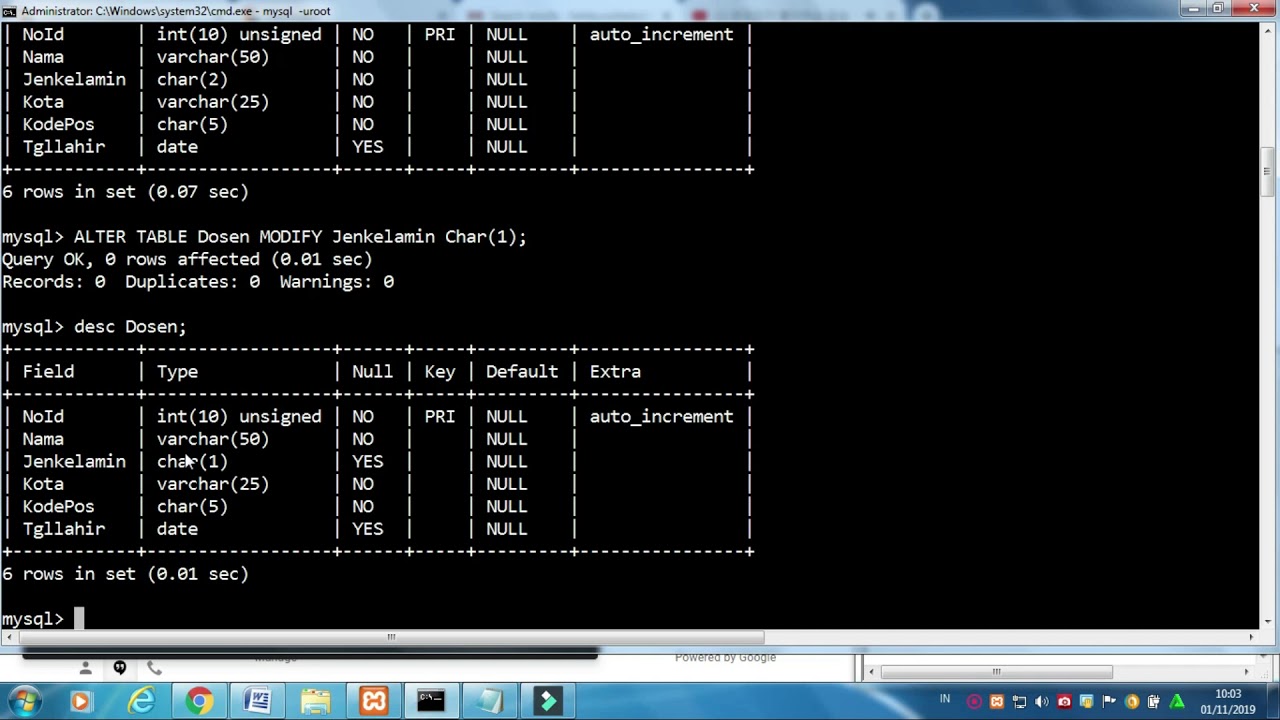The image size is (1280, 720).
Task: Click the red camera tray icon
Action: tap(1064, 702)
